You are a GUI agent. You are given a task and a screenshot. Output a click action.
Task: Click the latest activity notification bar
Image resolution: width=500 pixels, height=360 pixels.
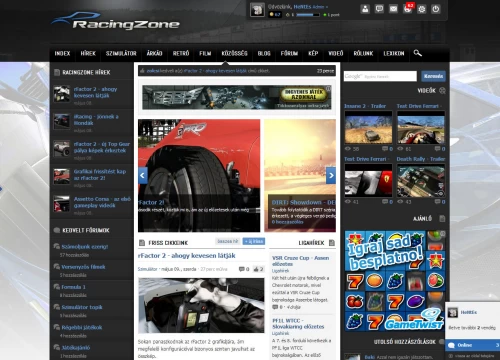coord(237,71)
